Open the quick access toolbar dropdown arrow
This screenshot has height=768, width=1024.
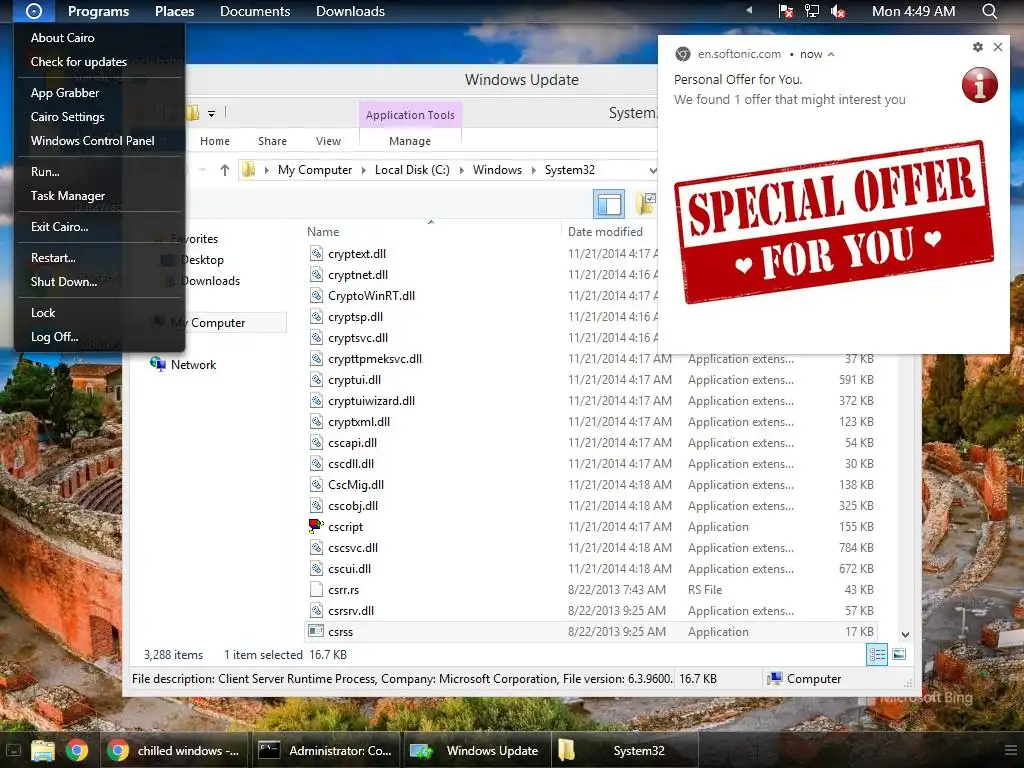(x=212, y=114)
